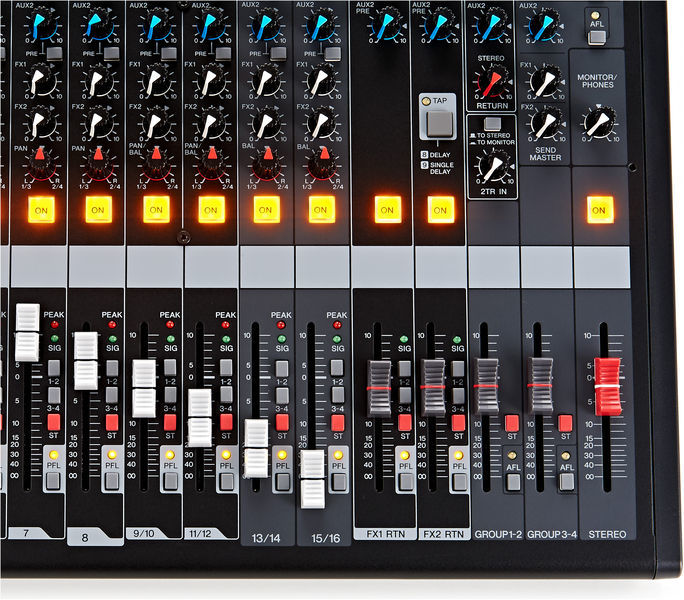
Task: Turn on channel 7 ON button
Action: (41, 210)
